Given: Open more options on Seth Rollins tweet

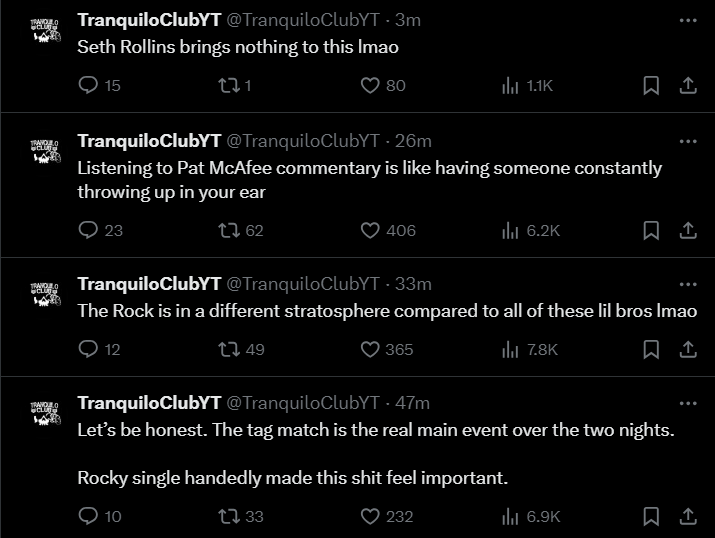Looking at the screenshot, I should pos(687,20).
